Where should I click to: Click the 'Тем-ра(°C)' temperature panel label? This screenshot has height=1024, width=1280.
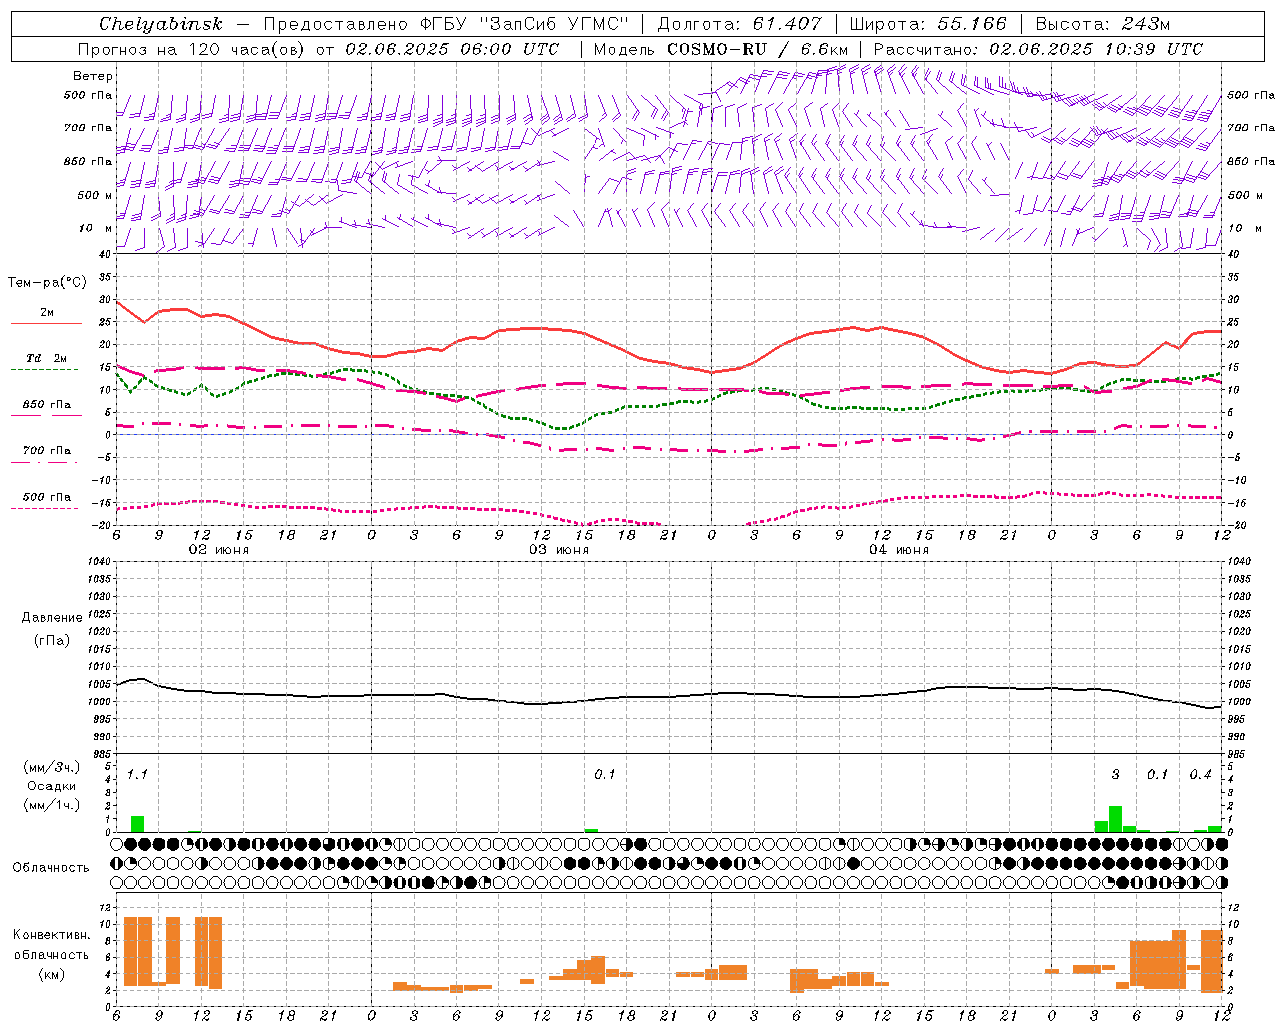click(47, 283)
